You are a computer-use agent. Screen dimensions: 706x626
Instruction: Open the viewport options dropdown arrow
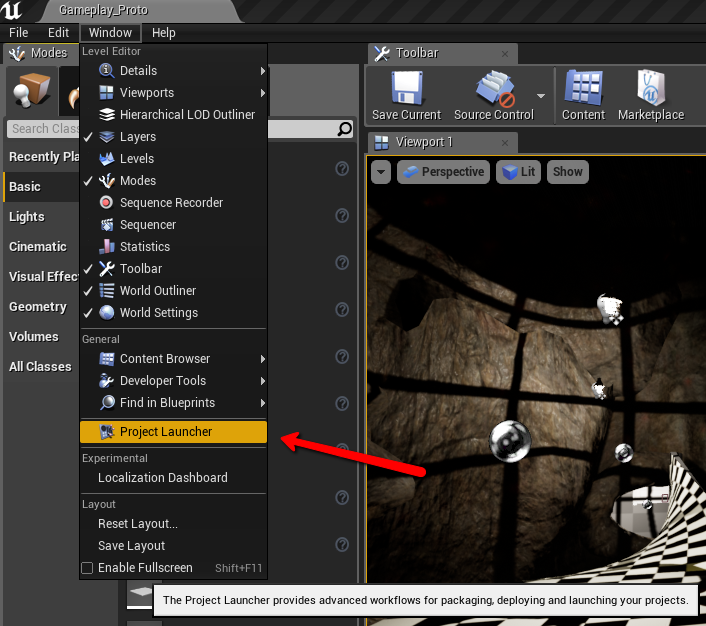tap(381, 172)
